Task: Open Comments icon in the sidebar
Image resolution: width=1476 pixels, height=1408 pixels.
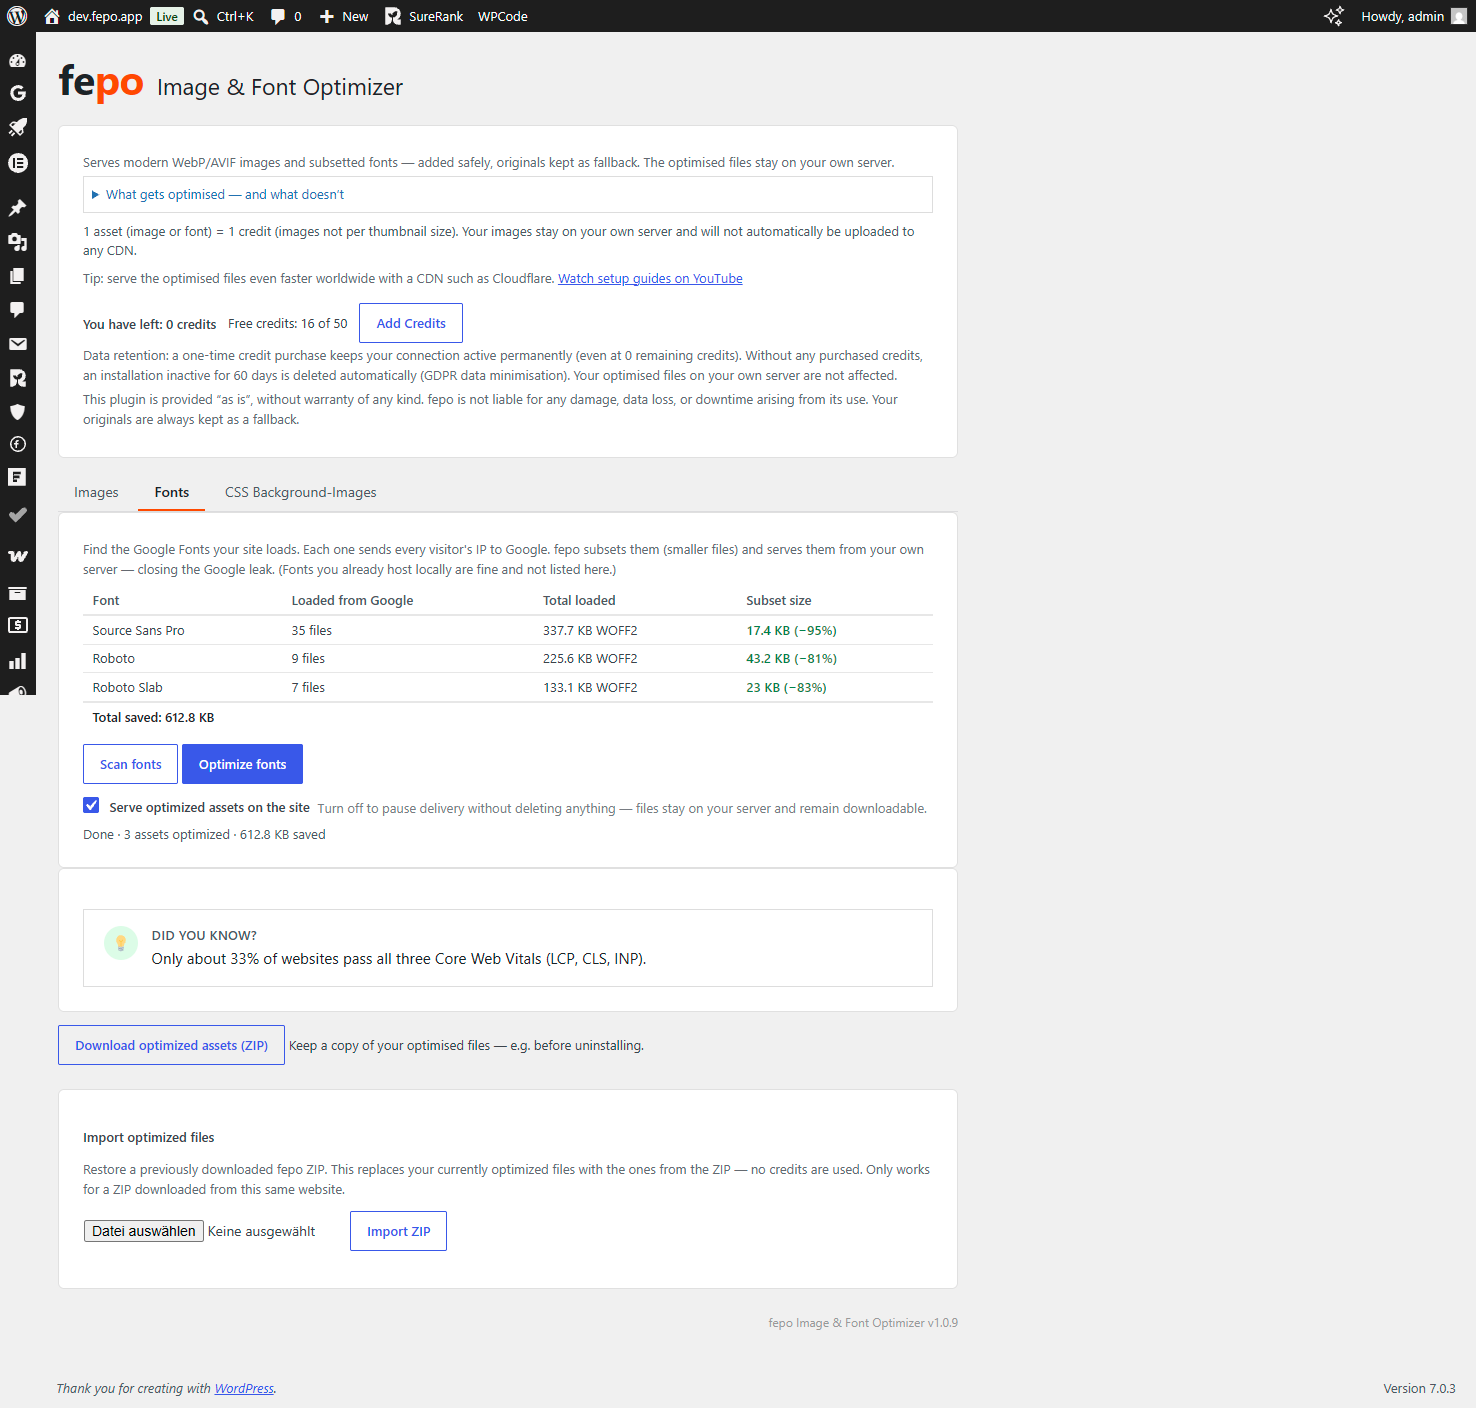Action: click(17, 310)
